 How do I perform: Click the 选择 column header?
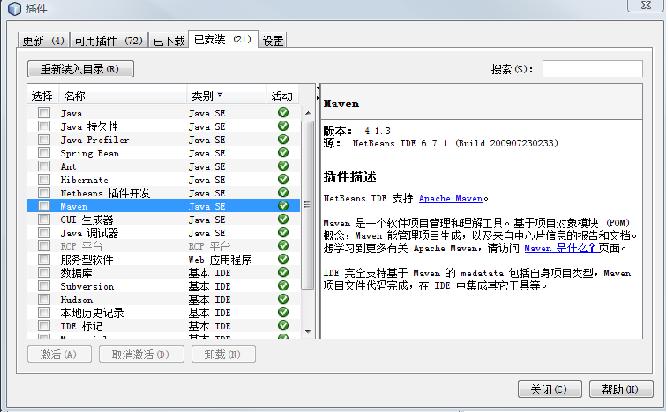42,96
